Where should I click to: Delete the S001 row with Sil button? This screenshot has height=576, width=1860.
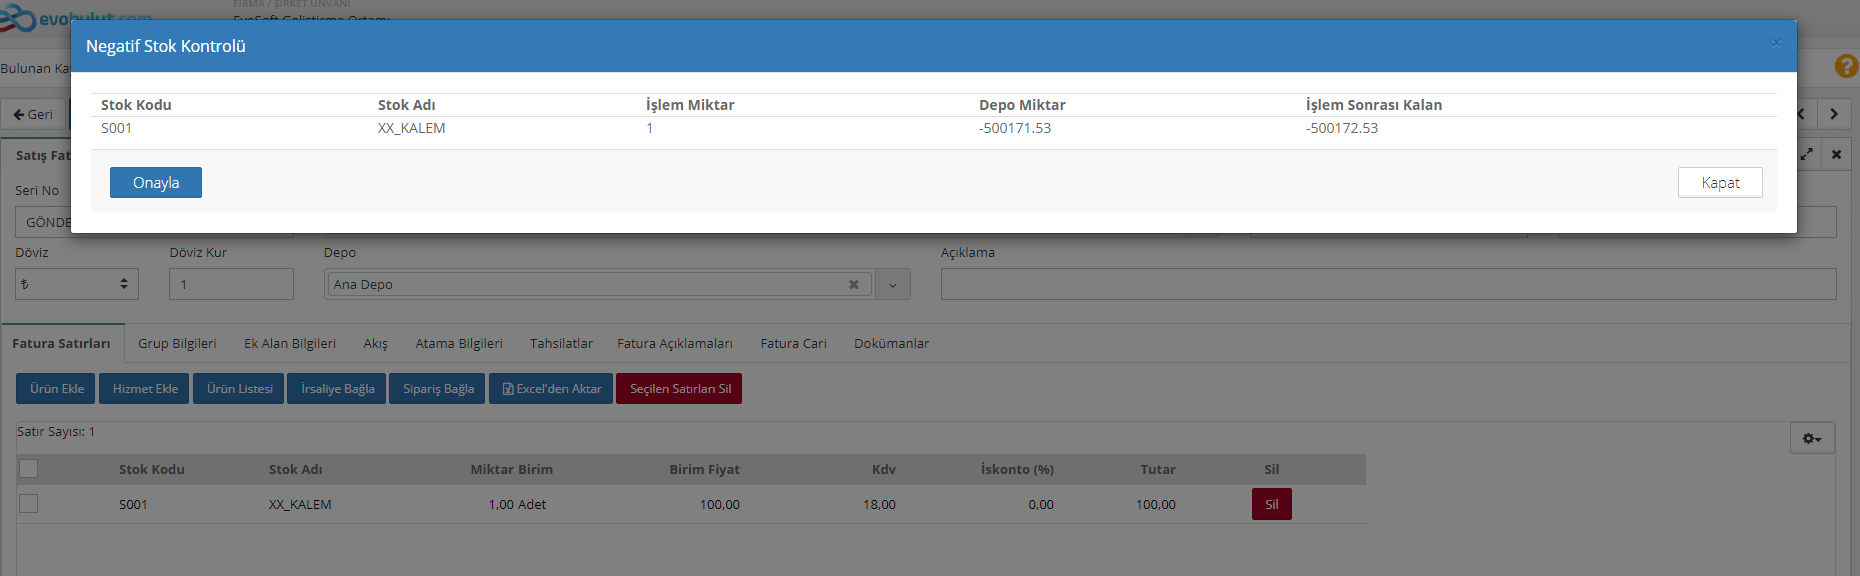click(1271, 504)
